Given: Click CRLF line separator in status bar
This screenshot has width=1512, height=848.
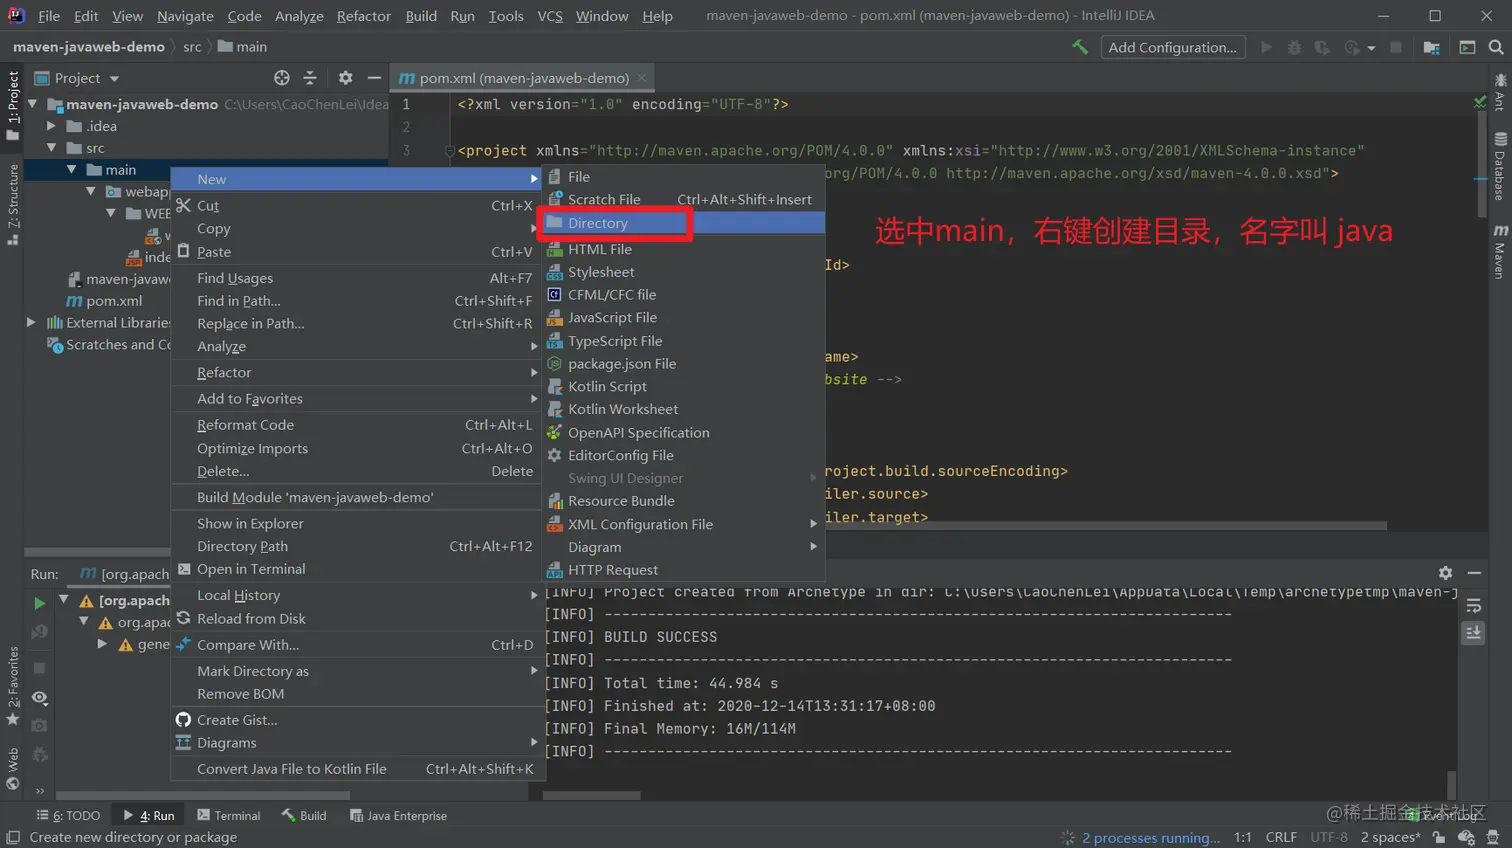Looking at the screenshot, I should pyautogui.click(x=1281, y=838).
